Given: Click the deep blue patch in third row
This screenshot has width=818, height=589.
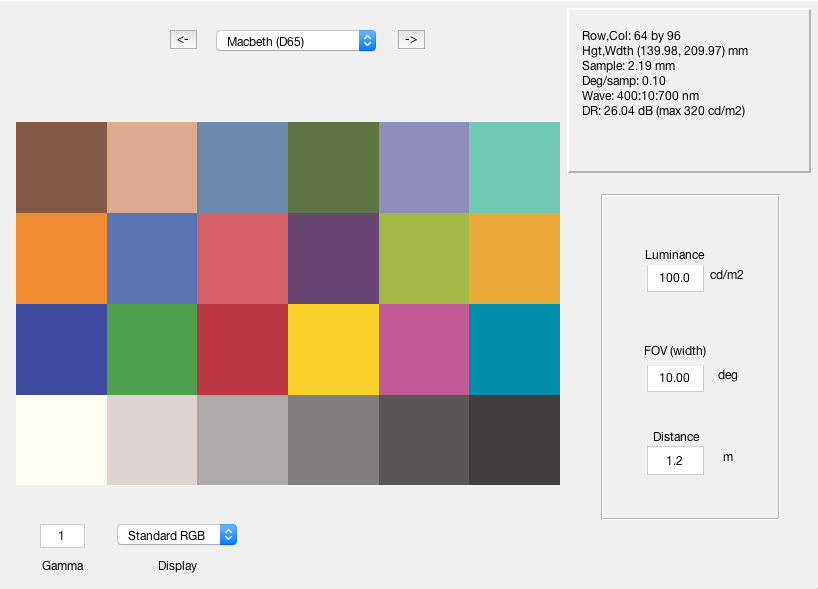Looking at the screenshot, I should click(62, 349).
